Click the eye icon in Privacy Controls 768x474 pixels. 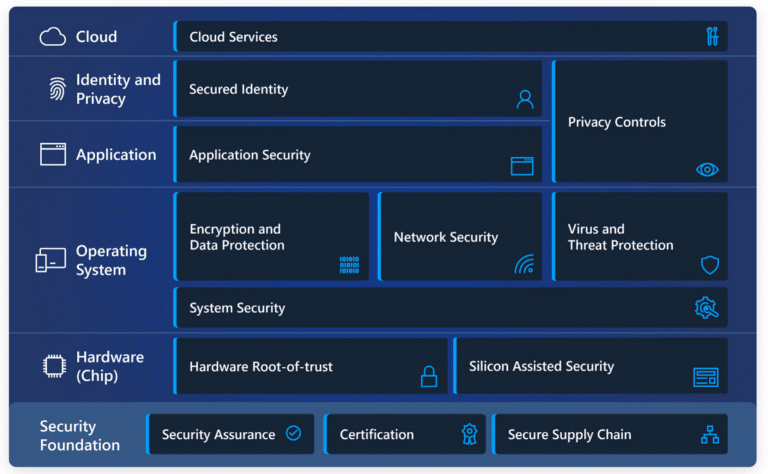tap(707, 170)
